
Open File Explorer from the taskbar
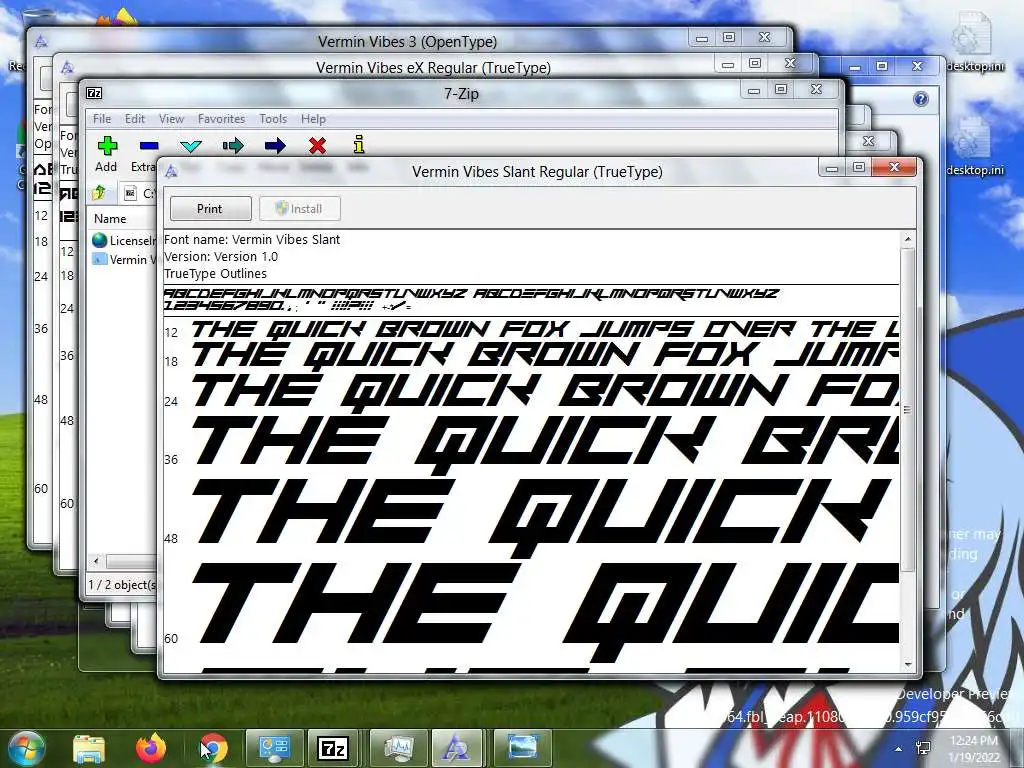89,749
